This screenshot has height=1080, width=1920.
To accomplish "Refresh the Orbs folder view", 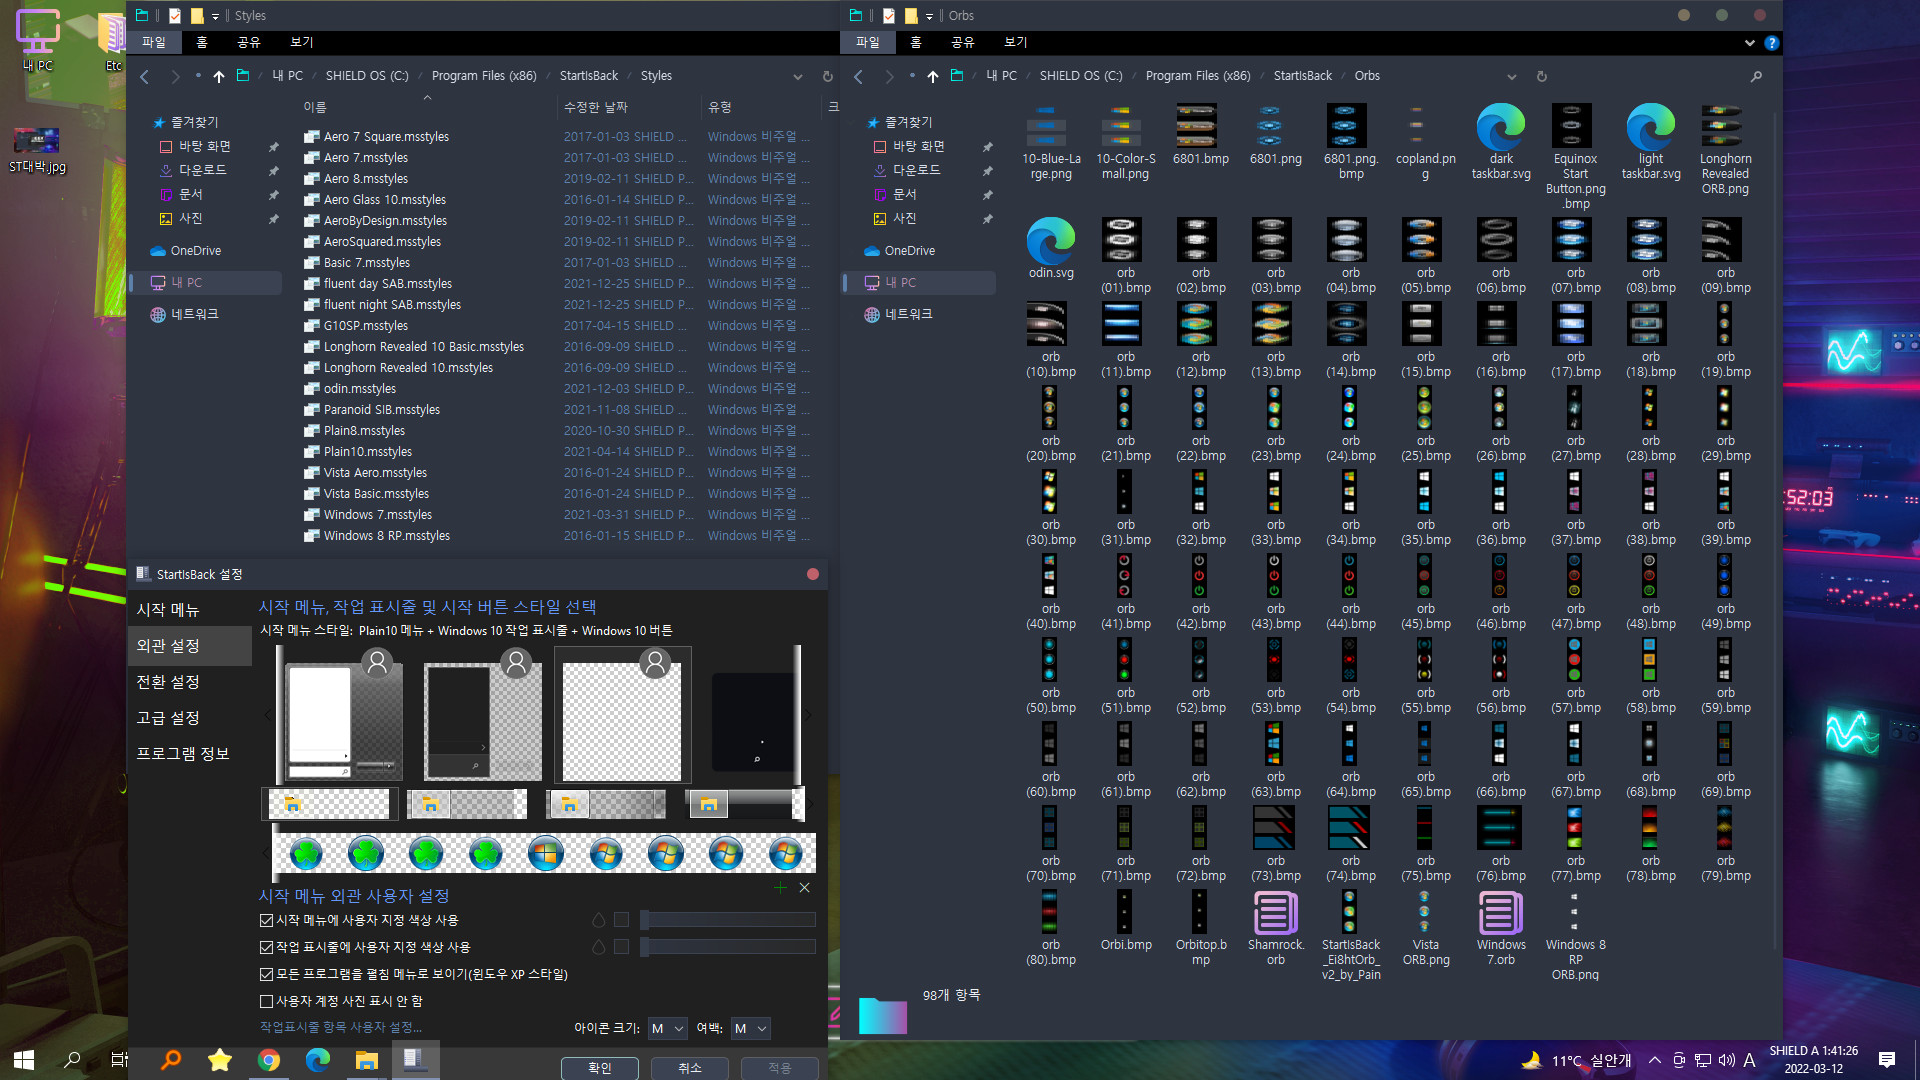I will coord(1542,76).
